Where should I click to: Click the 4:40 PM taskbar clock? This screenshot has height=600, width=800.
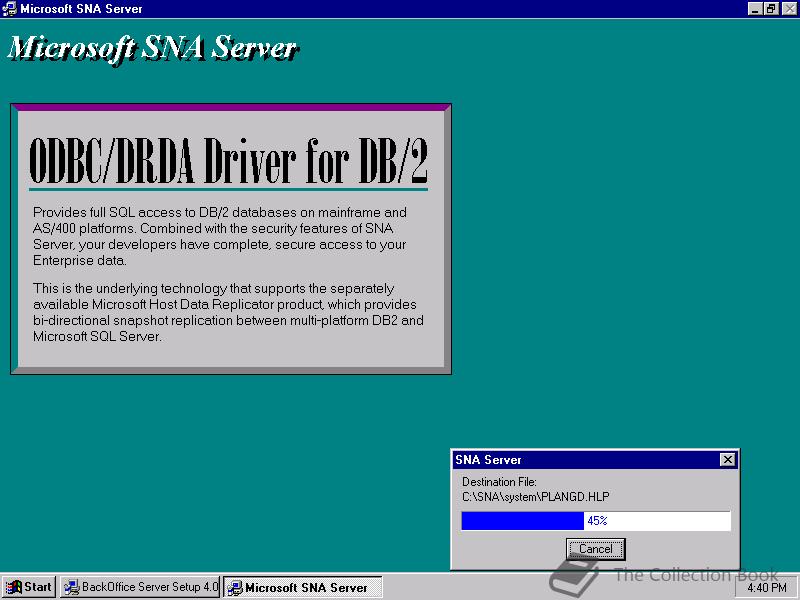pos(767,588)
